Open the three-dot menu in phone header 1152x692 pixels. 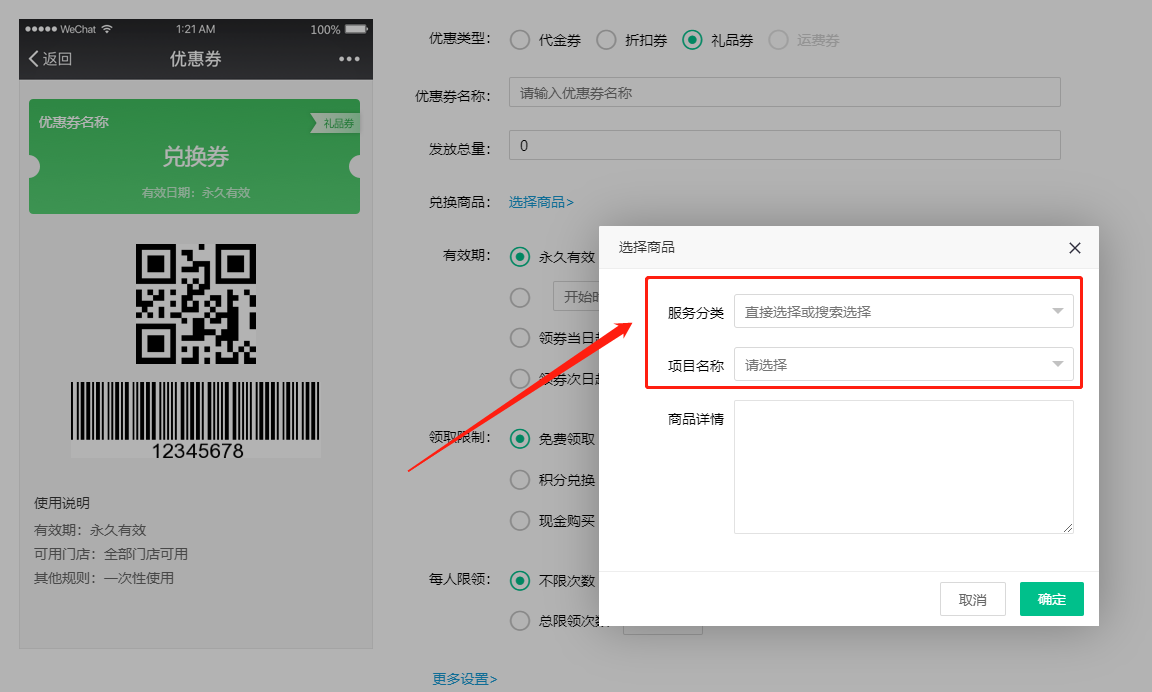[x=349, y=59]
